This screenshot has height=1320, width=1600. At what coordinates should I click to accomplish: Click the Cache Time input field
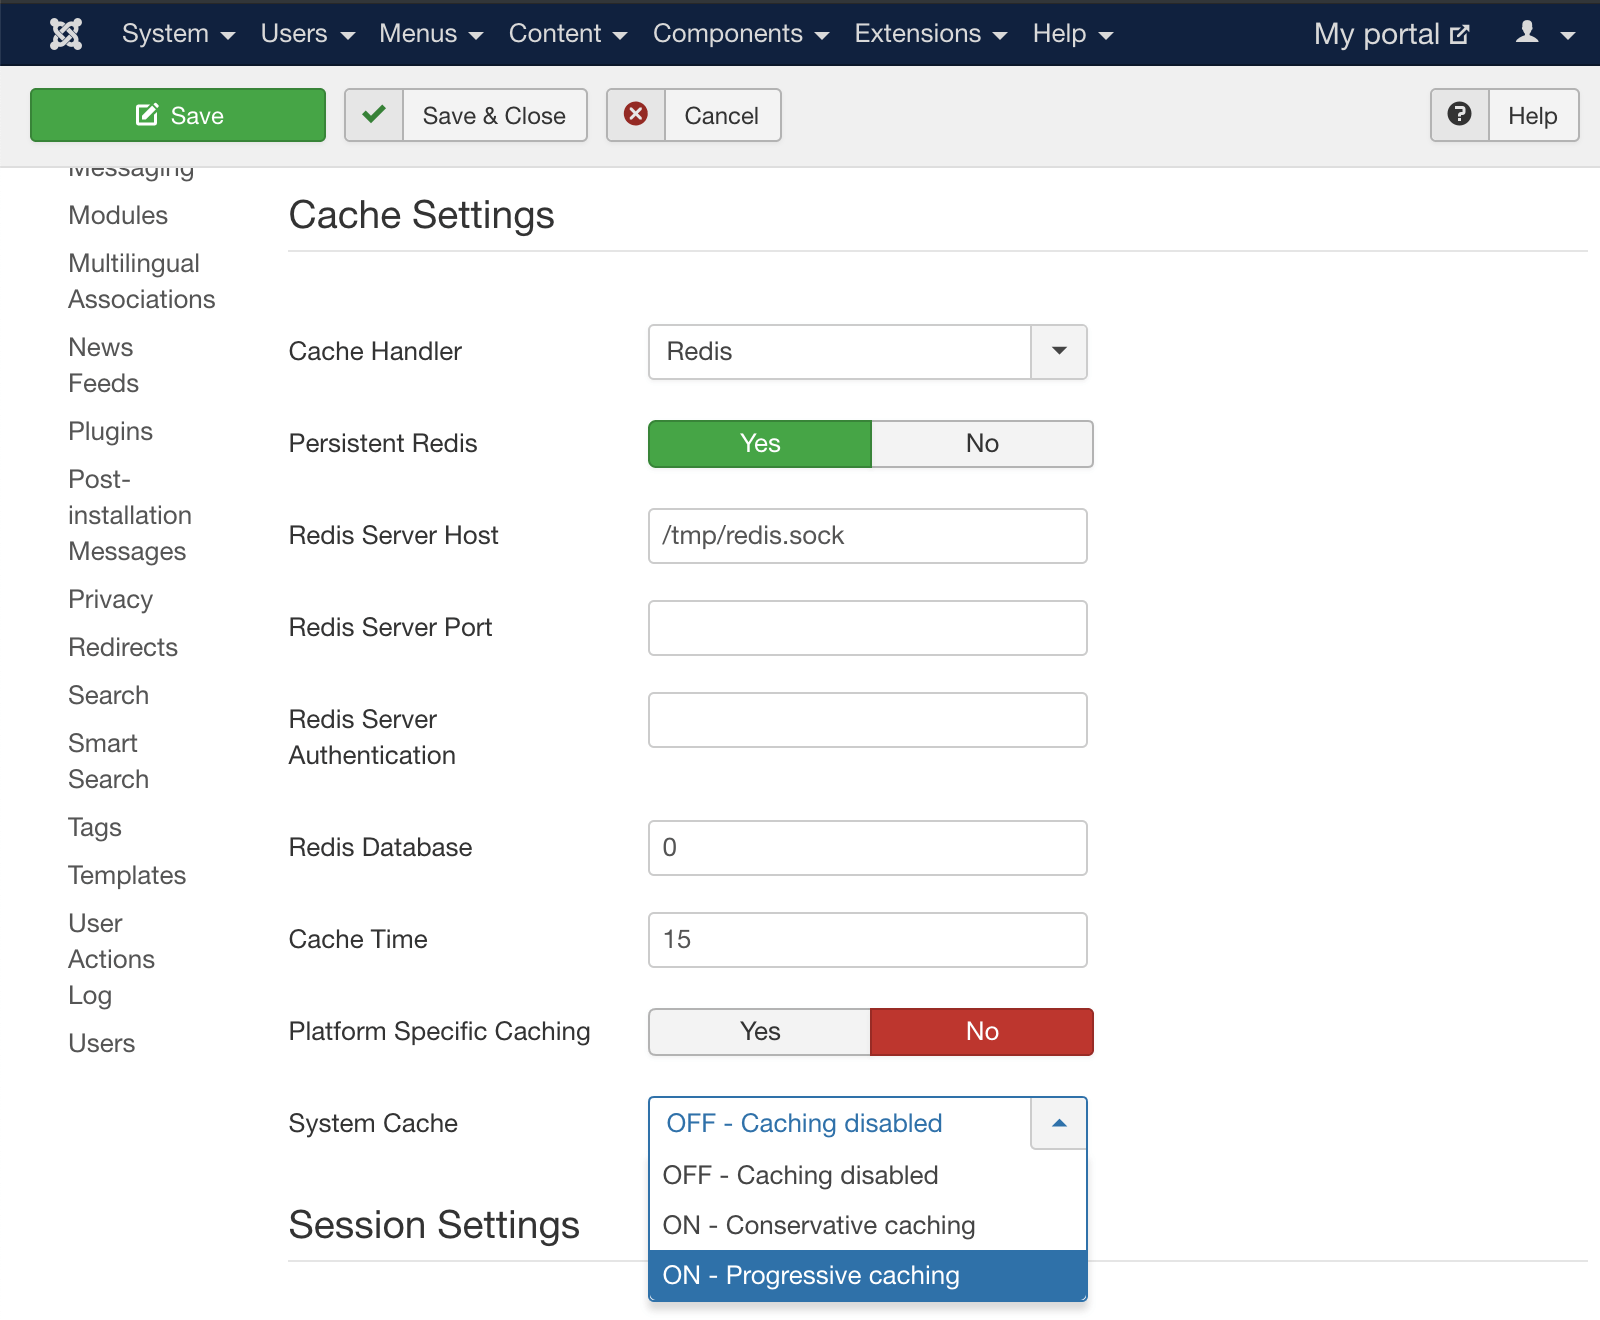pyautogui.click(x=867, y=940)
